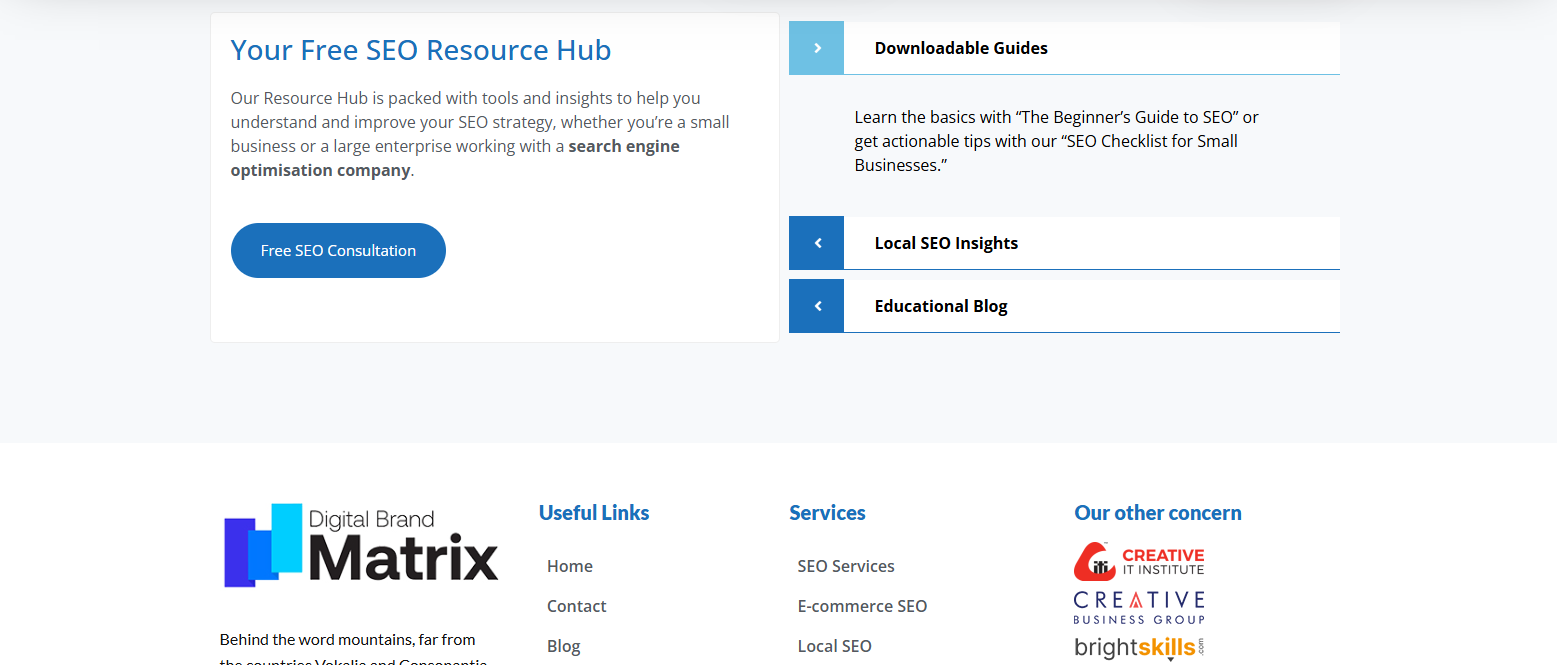Click the Digital Brand Matrix logo

(x=360, y=545)
